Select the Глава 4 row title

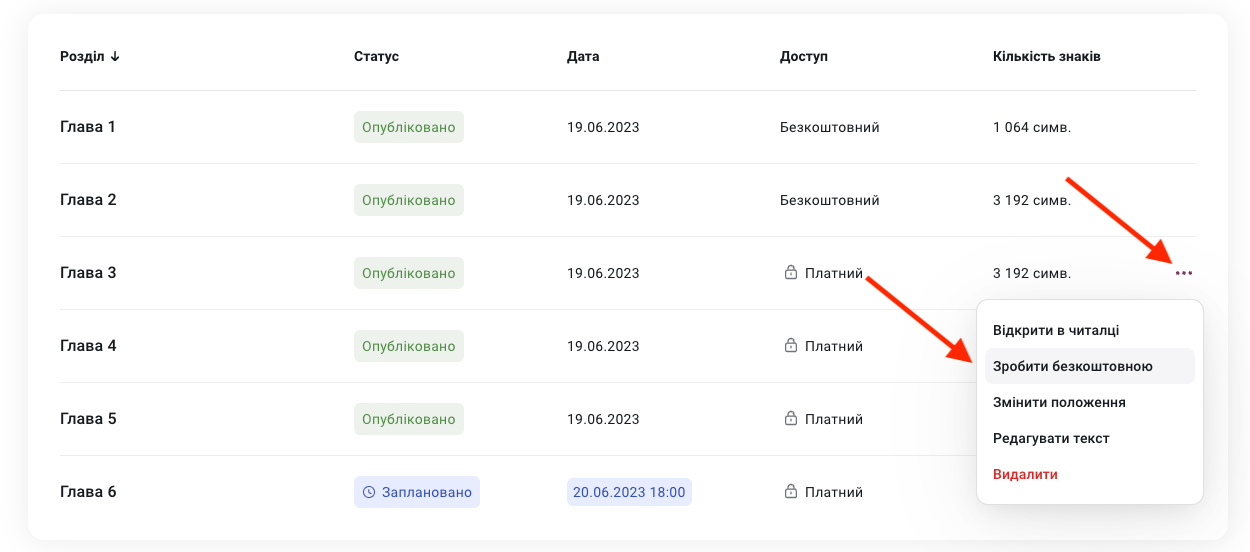pyautogui.click(x=88, y=346)
